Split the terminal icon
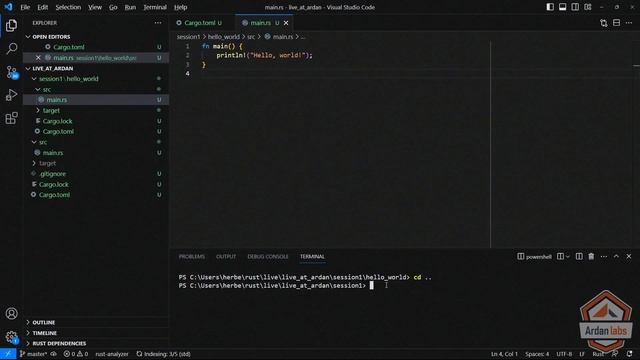Viewport: 640px width, 360px height. coord(579,256)
